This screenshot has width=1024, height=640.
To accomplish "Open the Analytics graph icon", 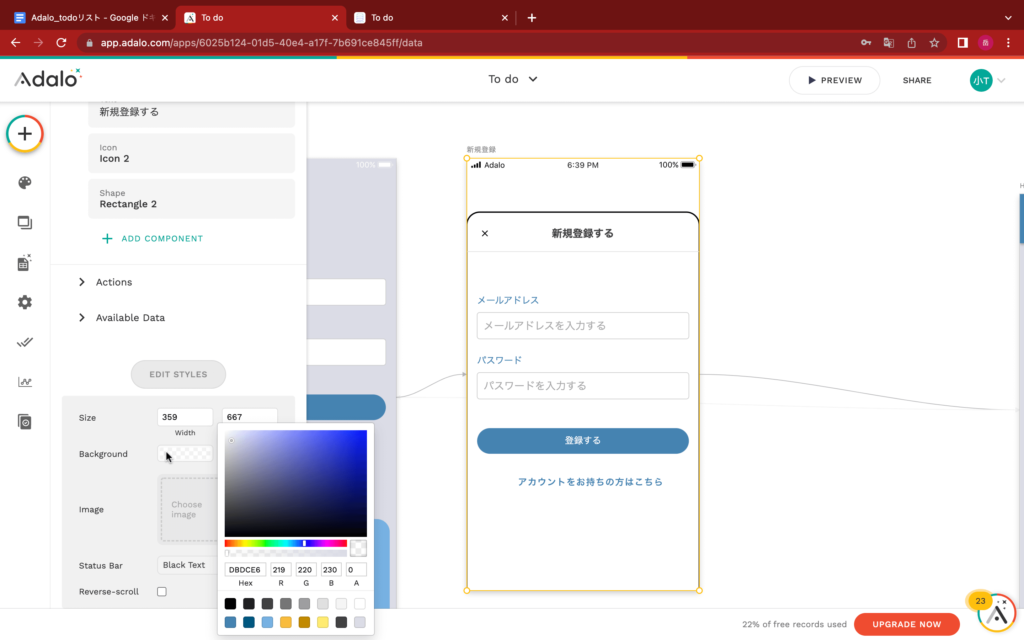I will click(x=24, y=381).
